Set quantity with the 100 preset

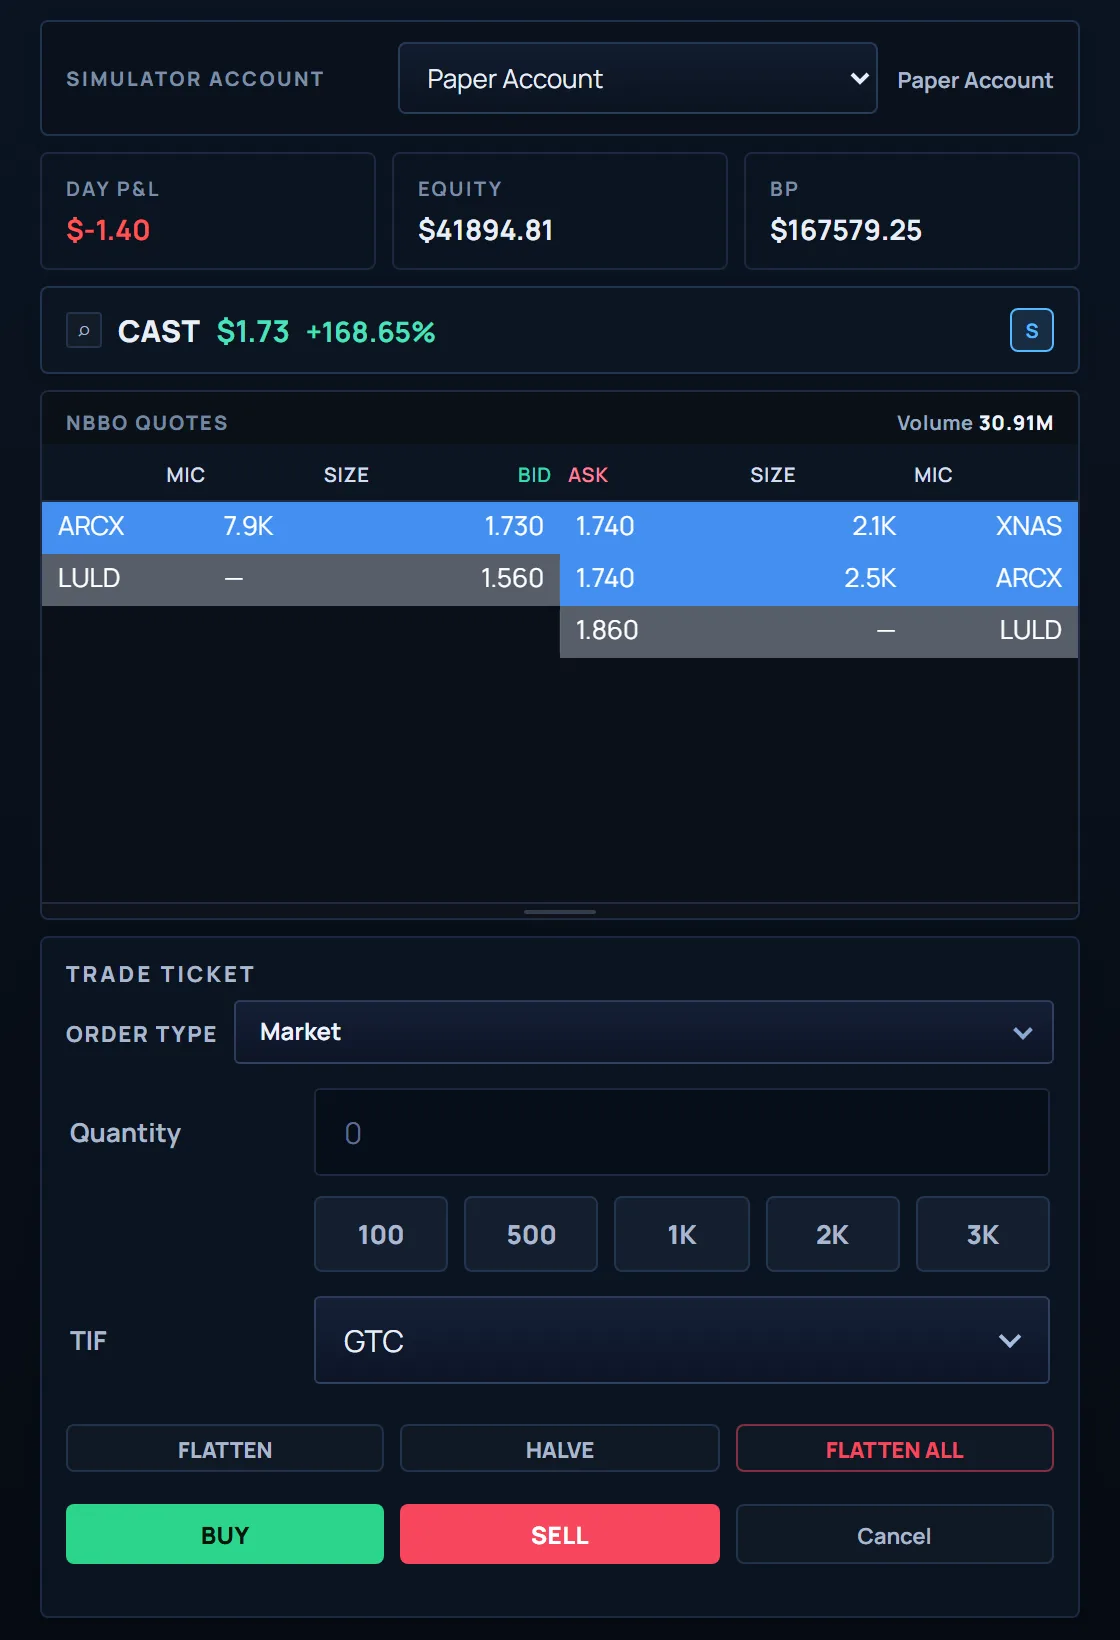point(380,1234)
